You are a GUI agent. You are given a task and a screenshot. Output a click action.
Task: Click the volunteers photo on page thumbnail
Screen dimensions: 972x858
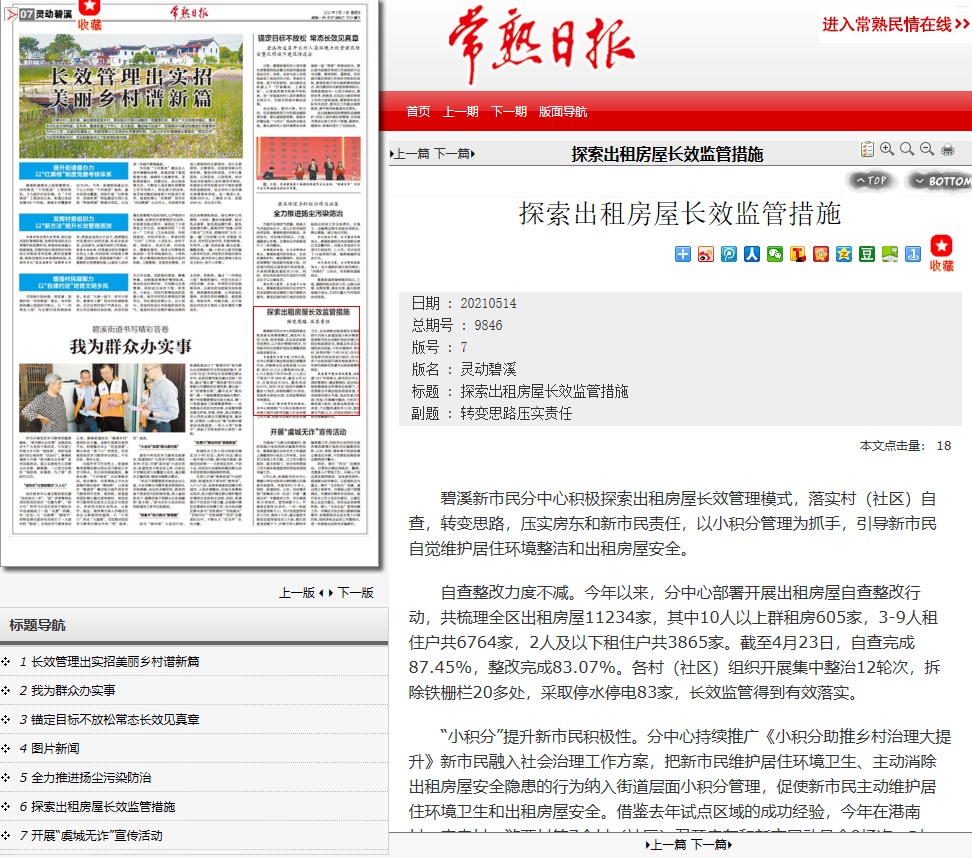(x=102, y=397)
